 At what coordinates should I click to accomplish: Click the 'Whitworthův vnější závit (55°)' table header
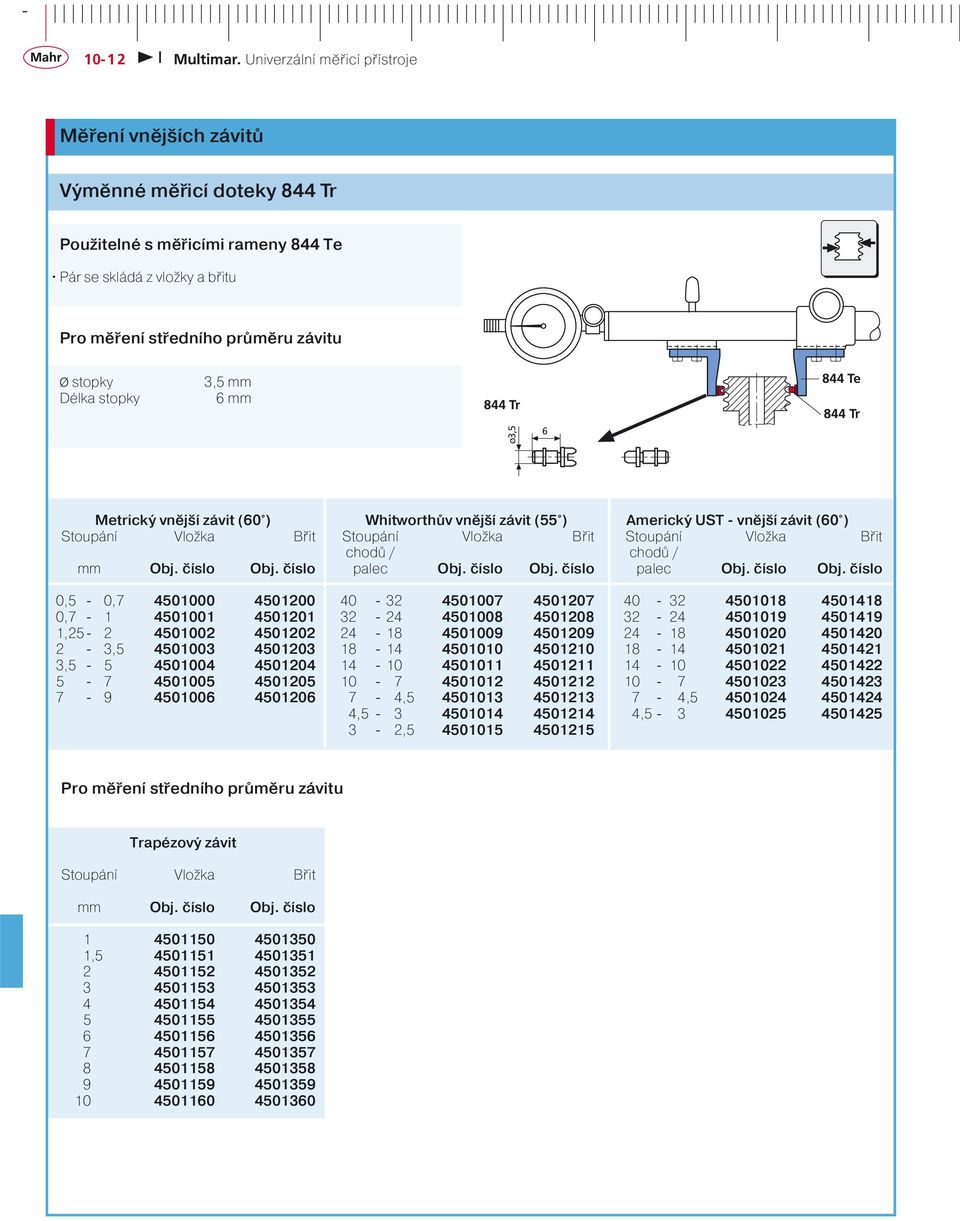coord(466,520)
